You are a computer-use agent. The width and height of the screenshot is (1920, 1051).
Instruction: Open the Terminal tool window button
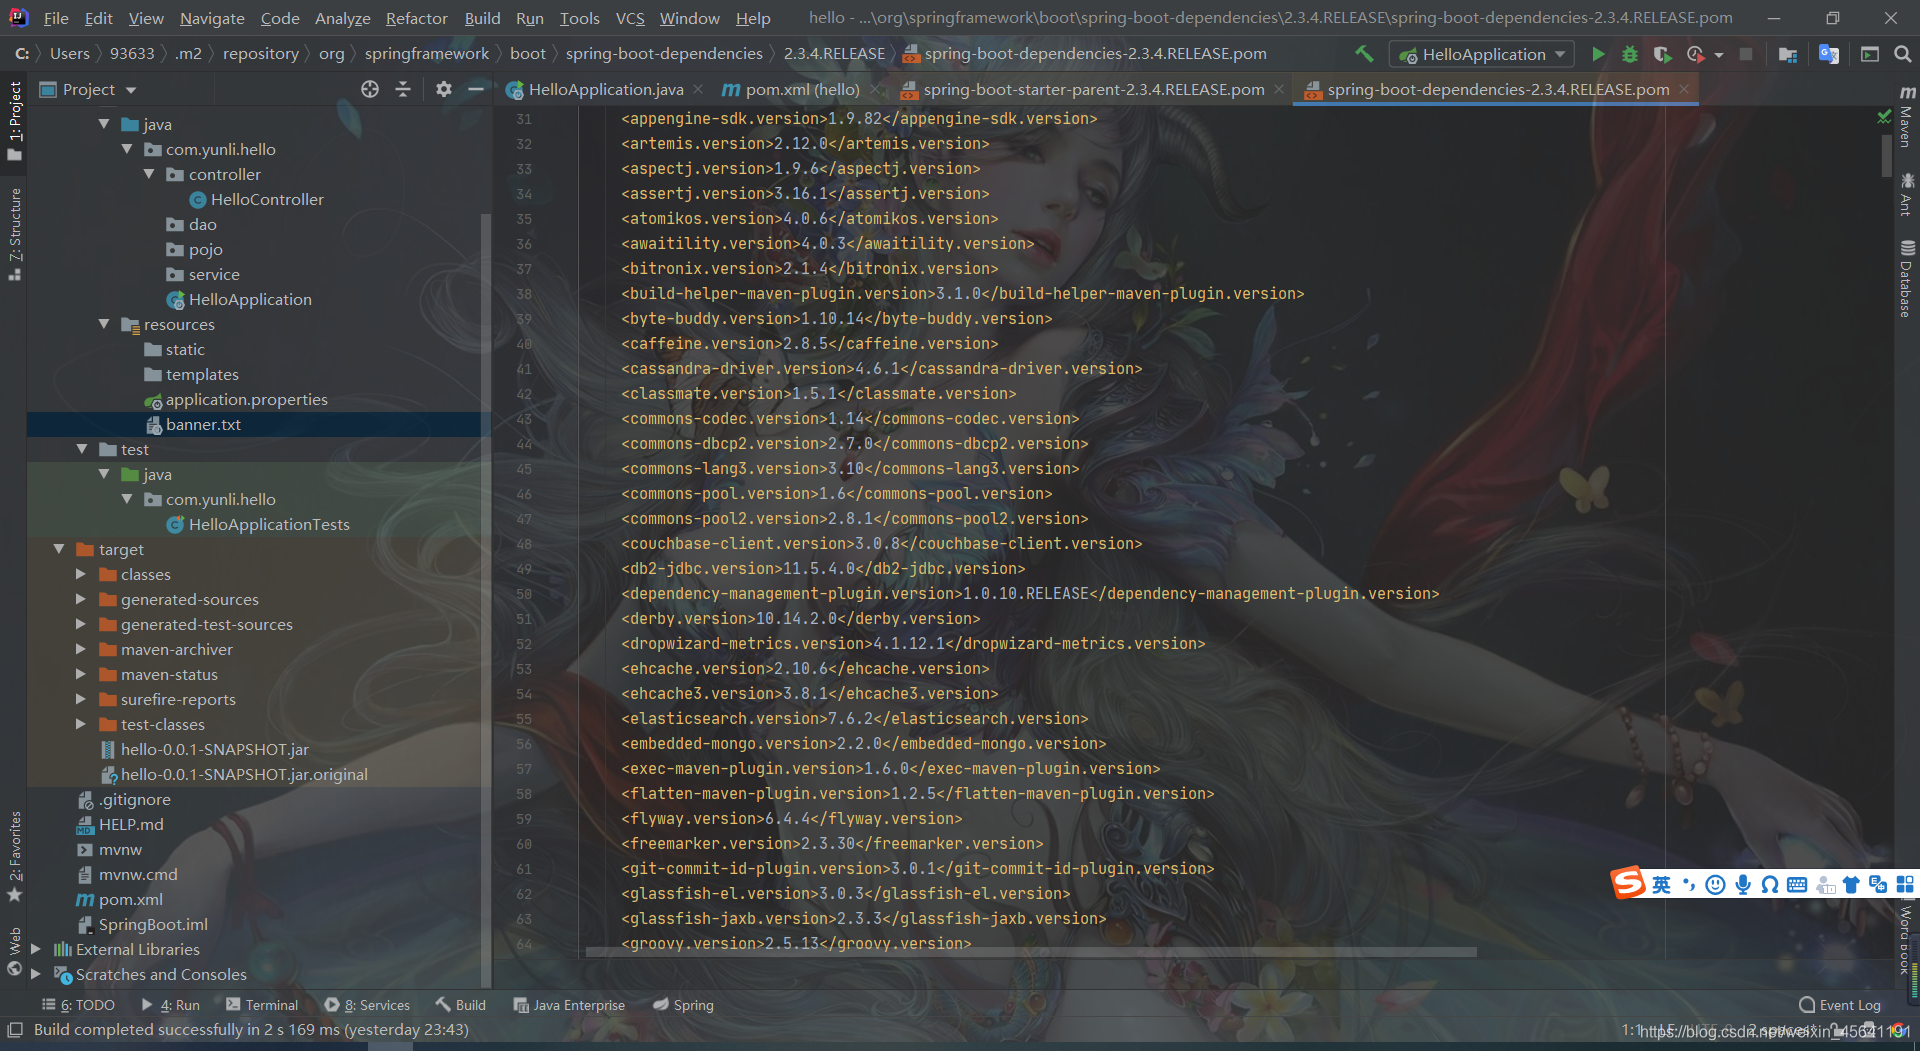point(262,1005)
